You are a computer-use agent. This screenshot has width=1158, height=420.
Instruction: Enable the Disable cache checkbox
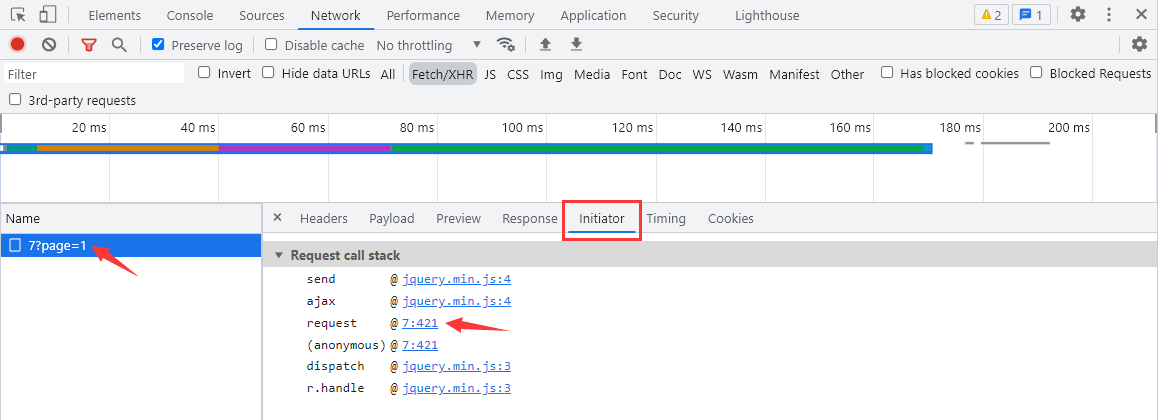click(x=271, y=45)
